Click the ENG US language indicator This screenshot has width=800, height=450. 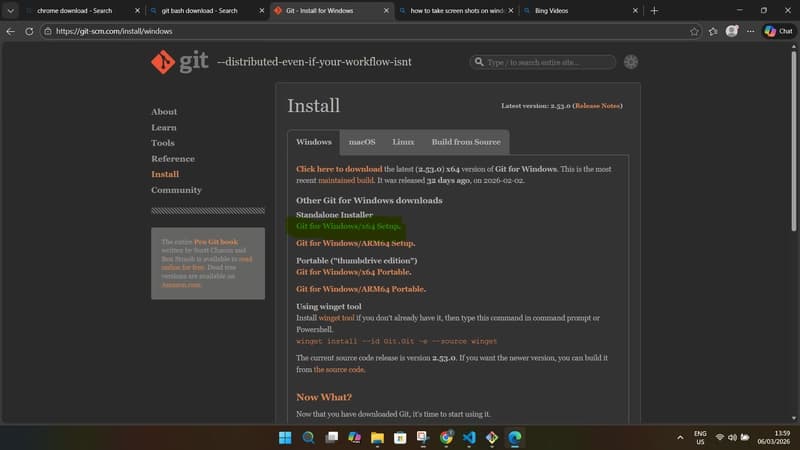click(x=700, y=437)
